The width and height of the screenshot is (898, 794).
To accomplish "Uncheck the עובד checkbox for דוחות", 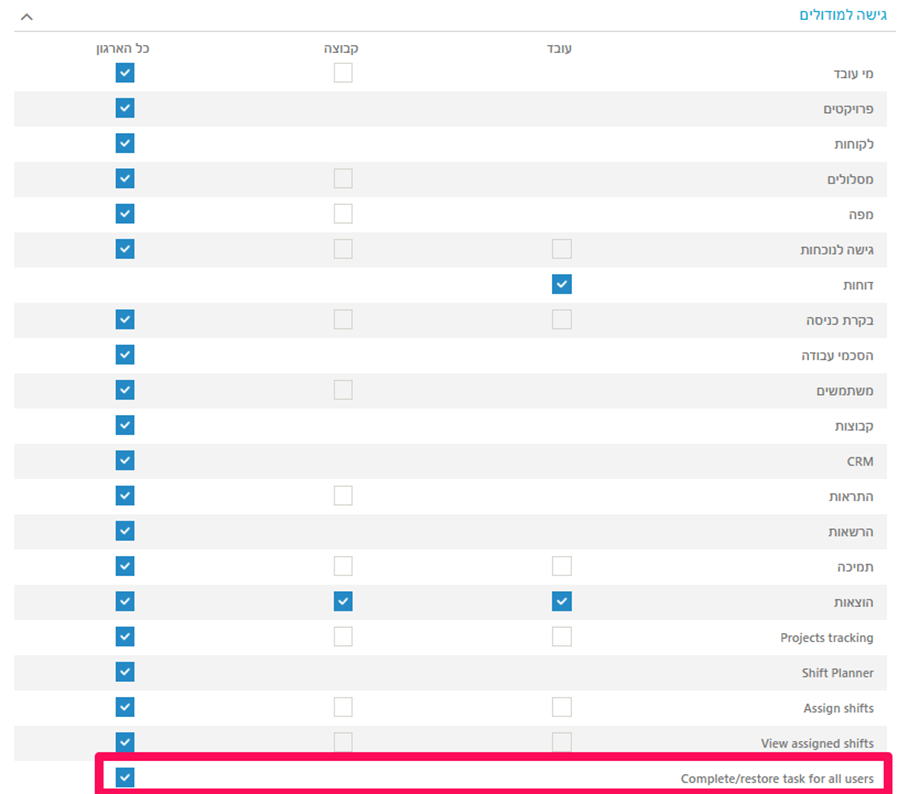I will click(x=562, y=284).
